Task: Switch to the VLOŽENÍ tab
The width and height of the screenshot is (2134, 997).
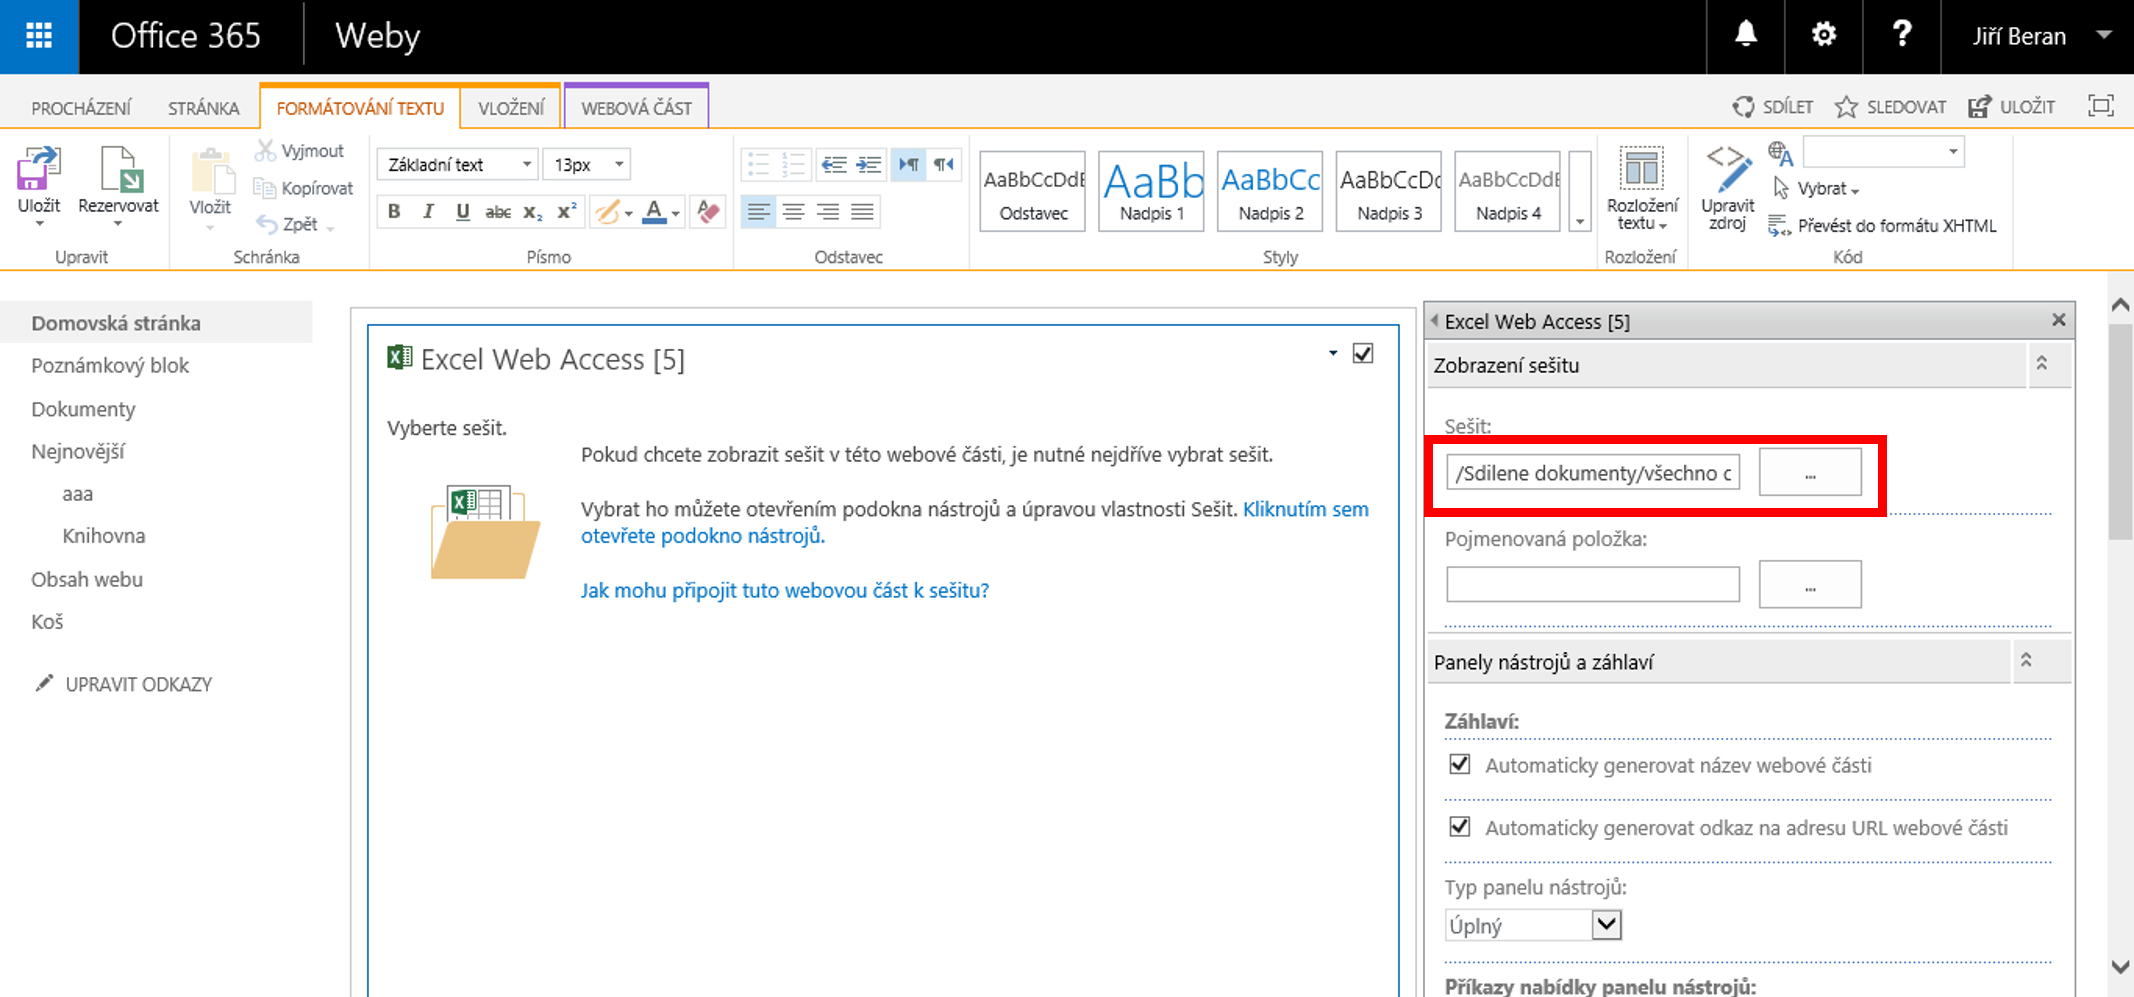Action: [x=511, y=108]
